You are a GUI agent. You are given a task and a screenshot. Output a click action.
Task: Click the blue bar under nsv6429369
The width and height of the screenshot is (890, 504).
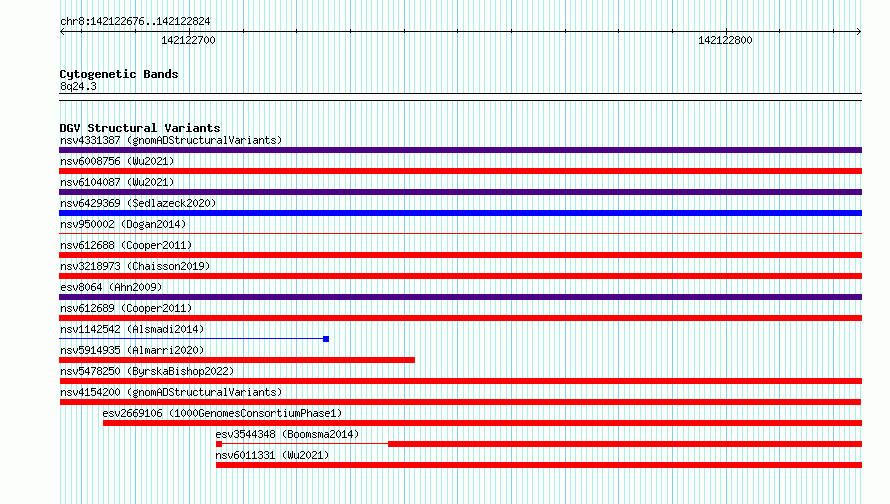click(x=460, y=213)
